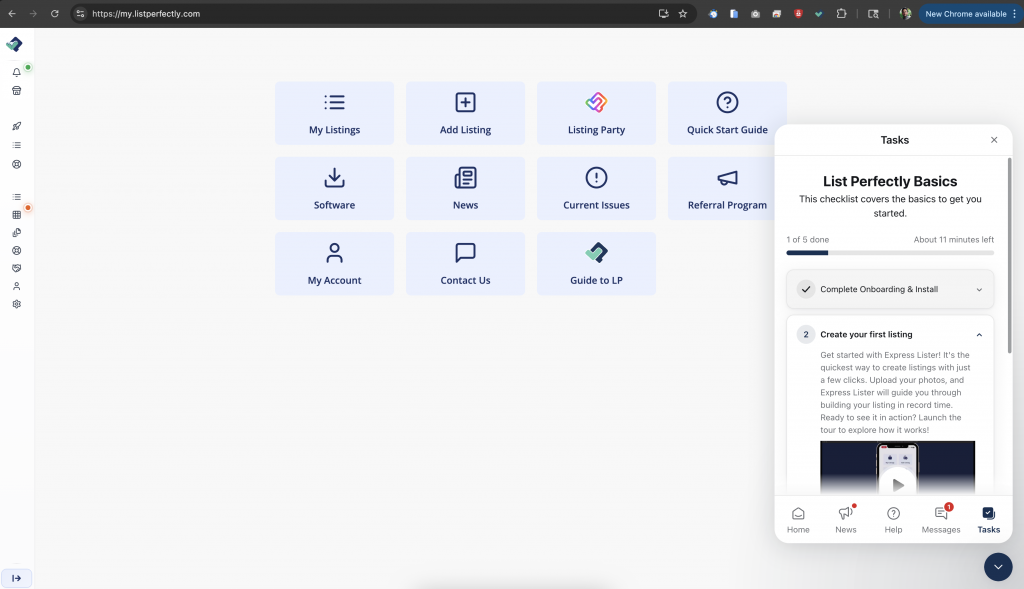Screen dimensions: 1024x589
Task: Click the rocket icon in the sidebar
Action: tap(16, 126)
